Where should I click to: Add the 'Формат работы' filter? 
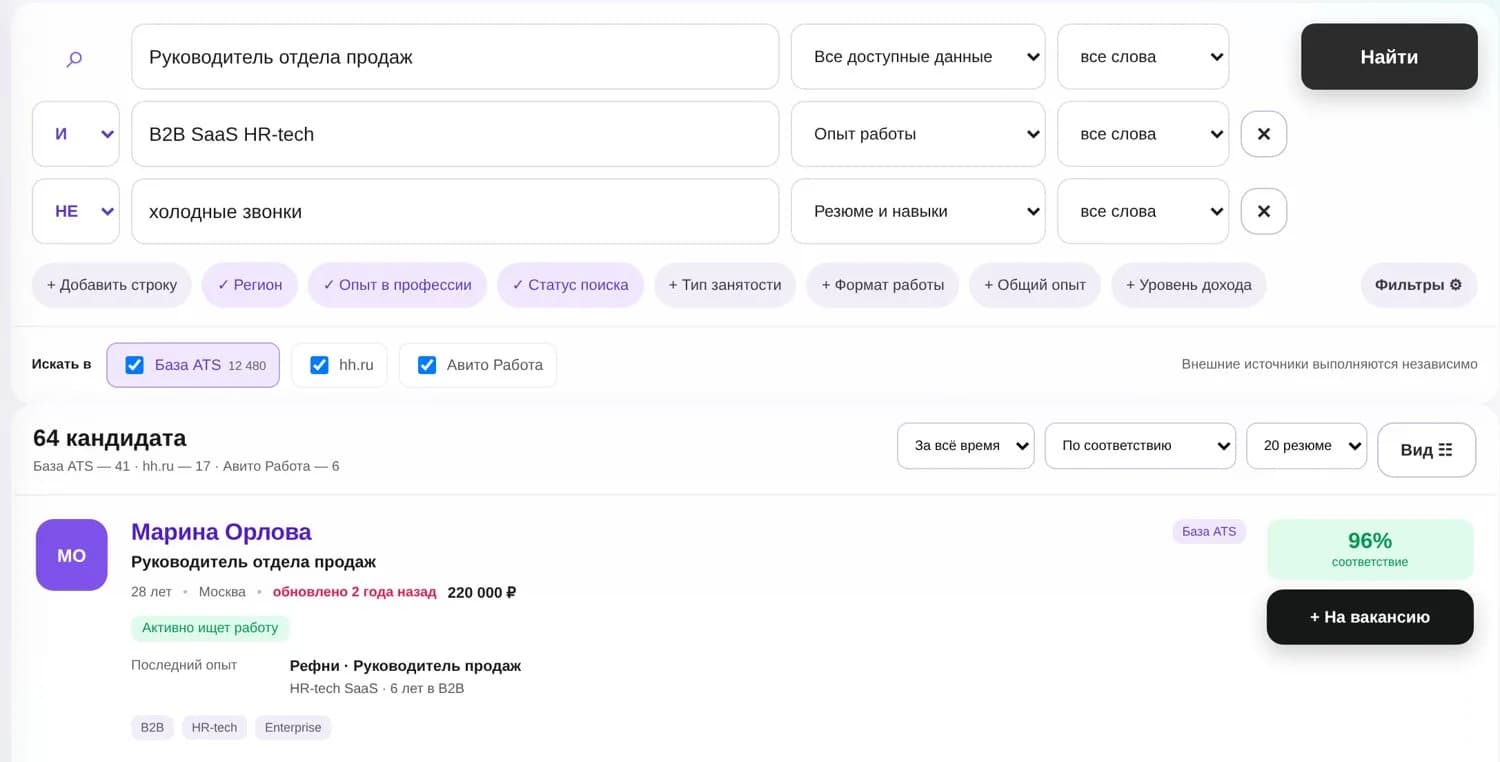click(x=883, y=285)
